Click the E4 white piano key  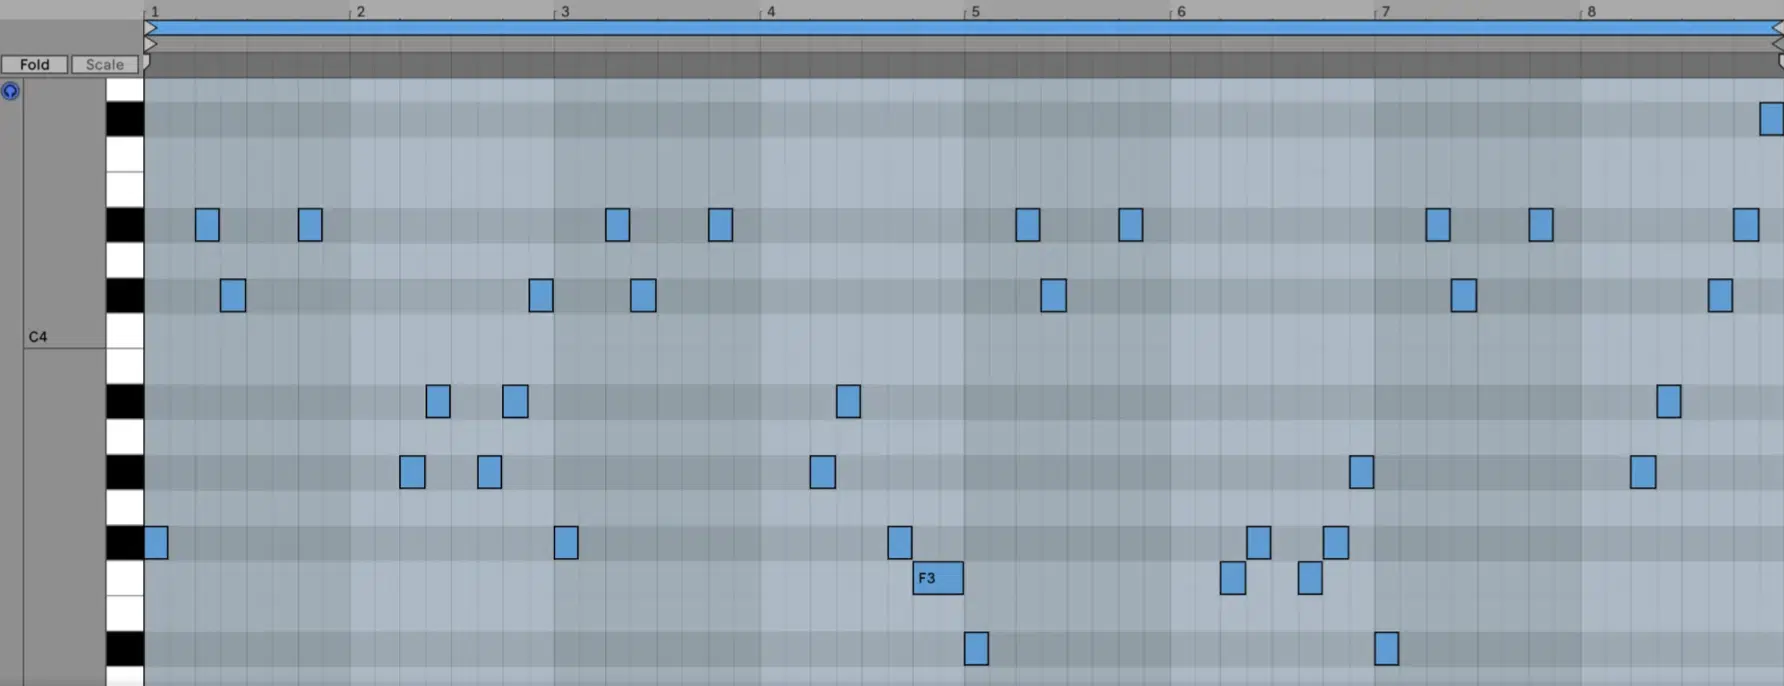pyautogui.click(x=125, y=190)
